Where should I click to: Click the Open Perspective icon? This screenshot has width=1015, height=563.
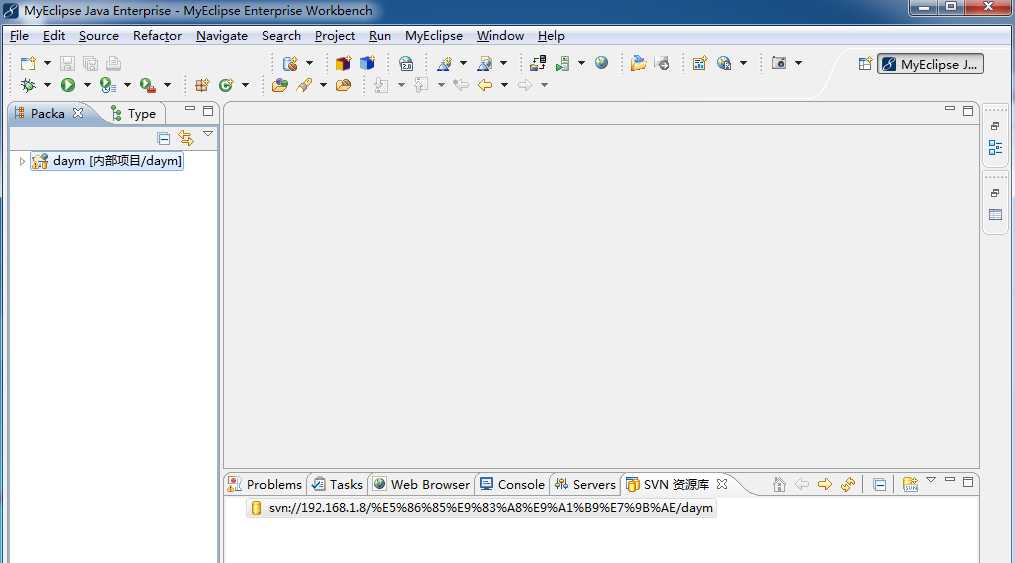tap(865, 64)
